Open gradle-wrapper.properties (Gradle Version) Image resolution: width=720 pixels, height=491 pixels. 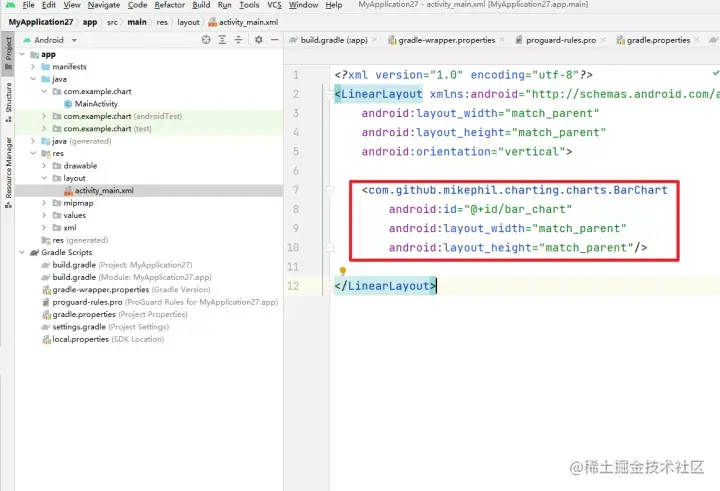coord(126,290)
